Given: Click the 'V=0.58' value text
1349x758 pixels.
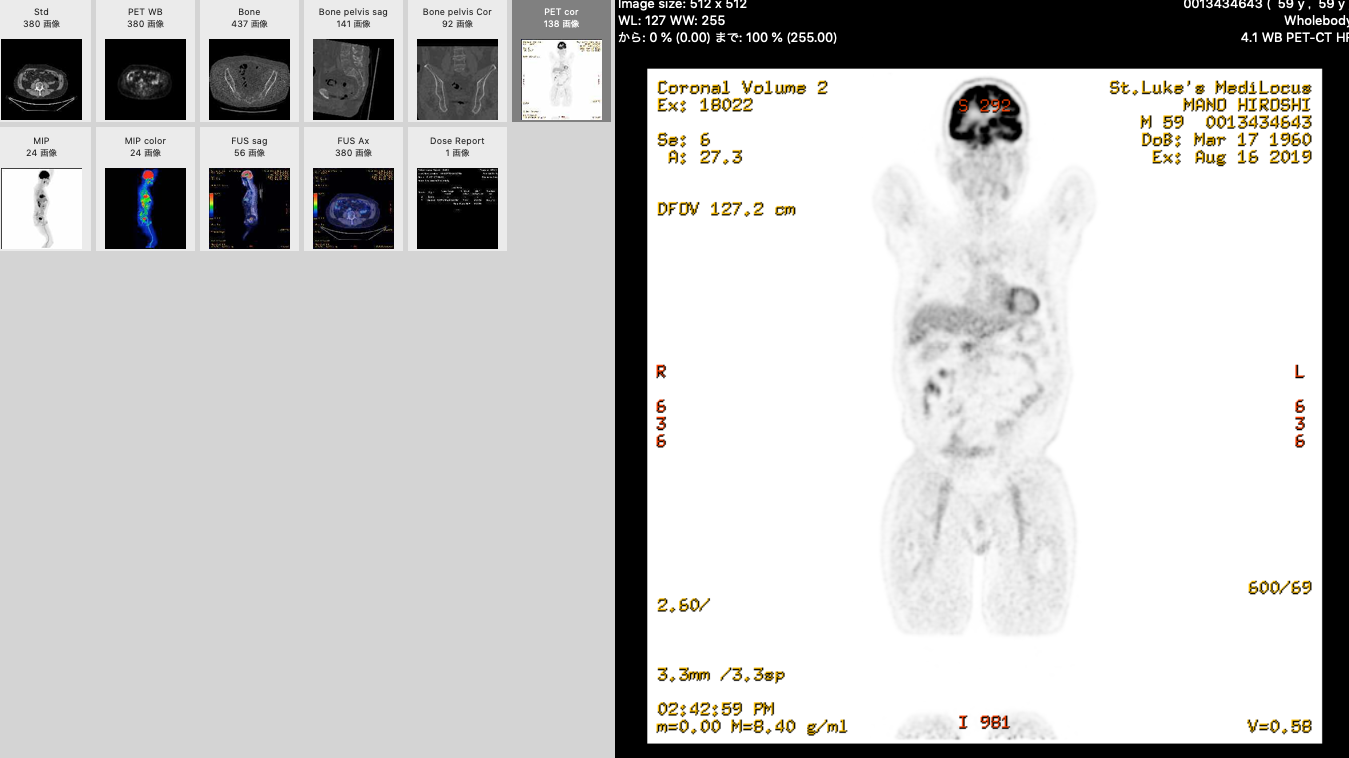Looking at the screenshot, I should pos(1279,727).
